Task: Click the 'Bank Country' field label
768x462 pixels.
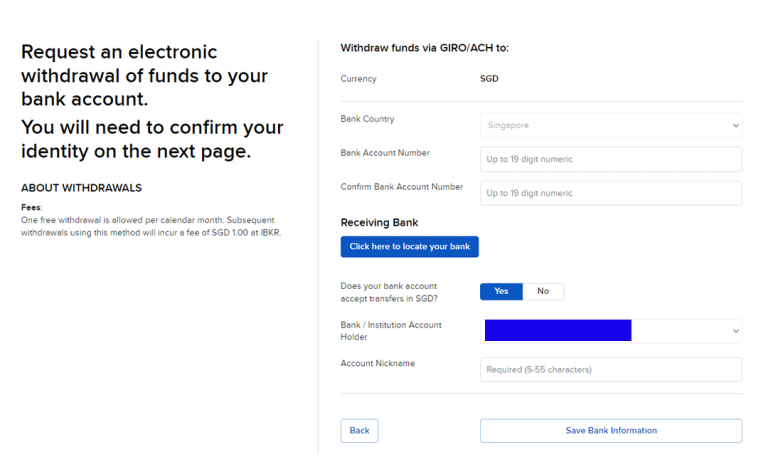Action: tap(367, 119)
